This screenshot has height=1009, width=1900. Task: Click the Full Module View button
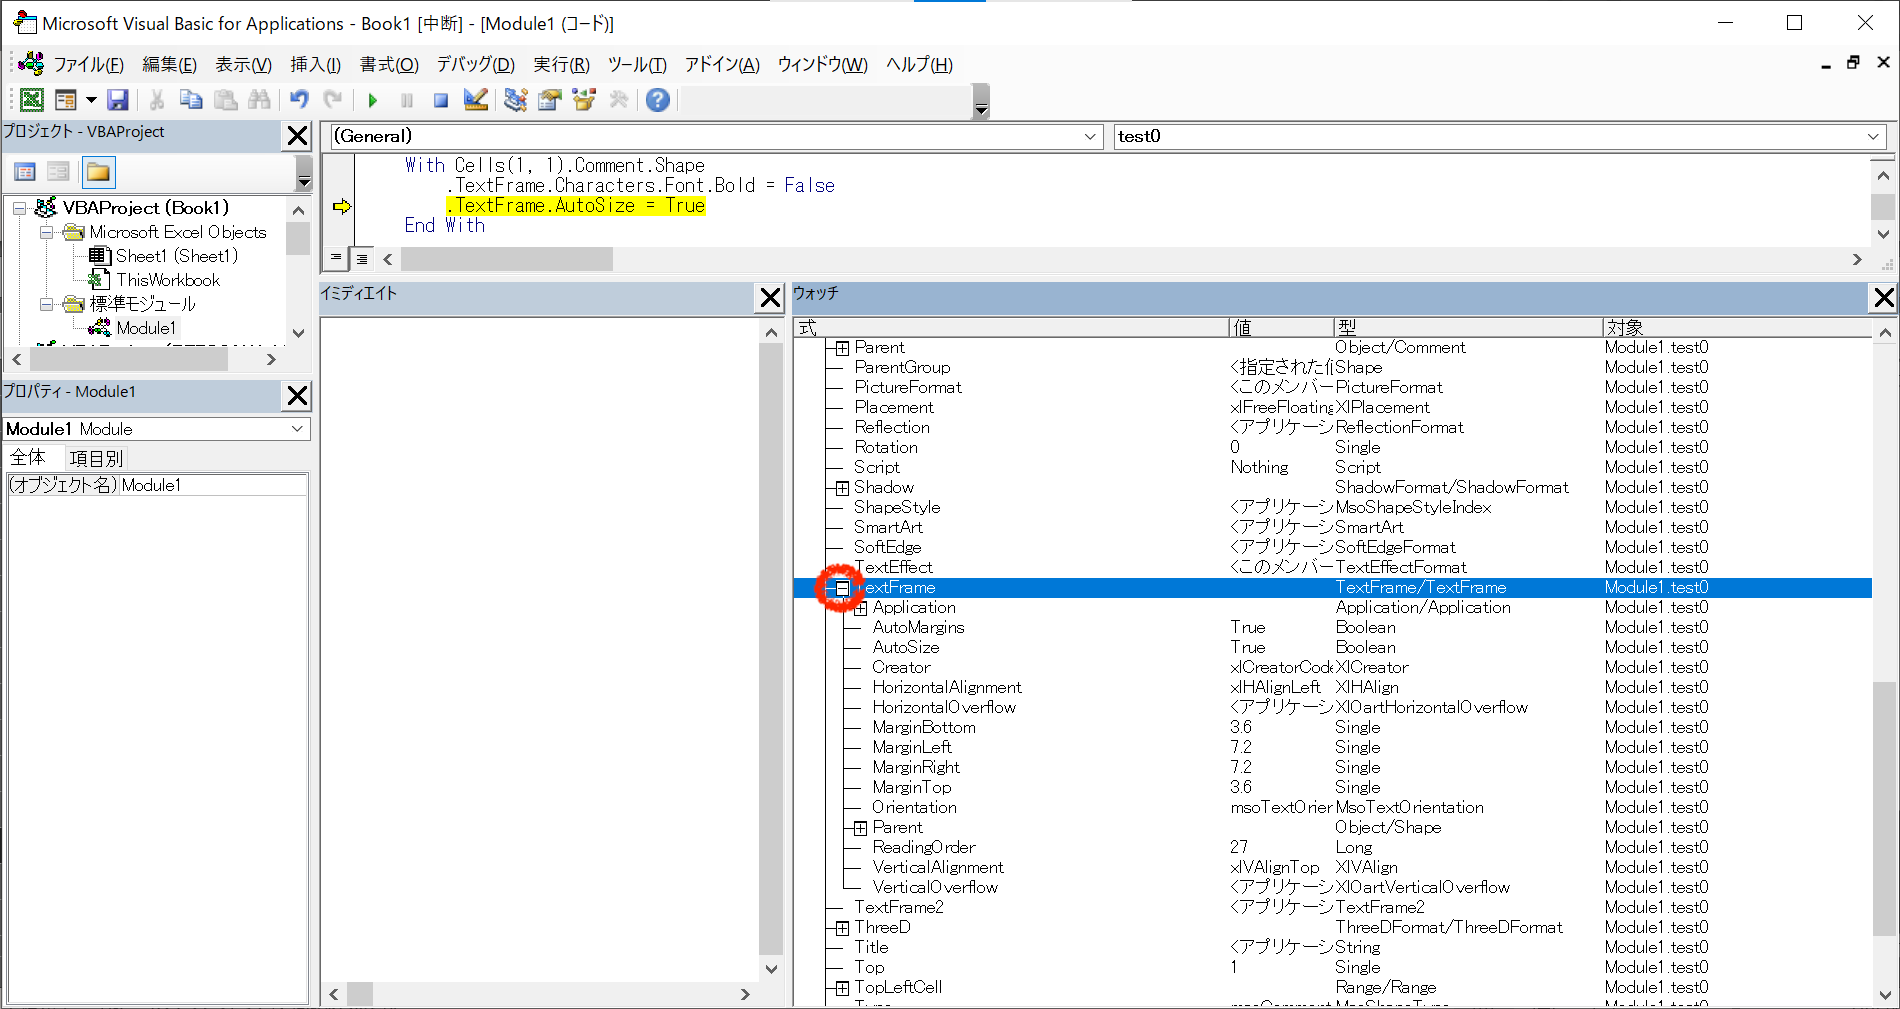[362, 259]
